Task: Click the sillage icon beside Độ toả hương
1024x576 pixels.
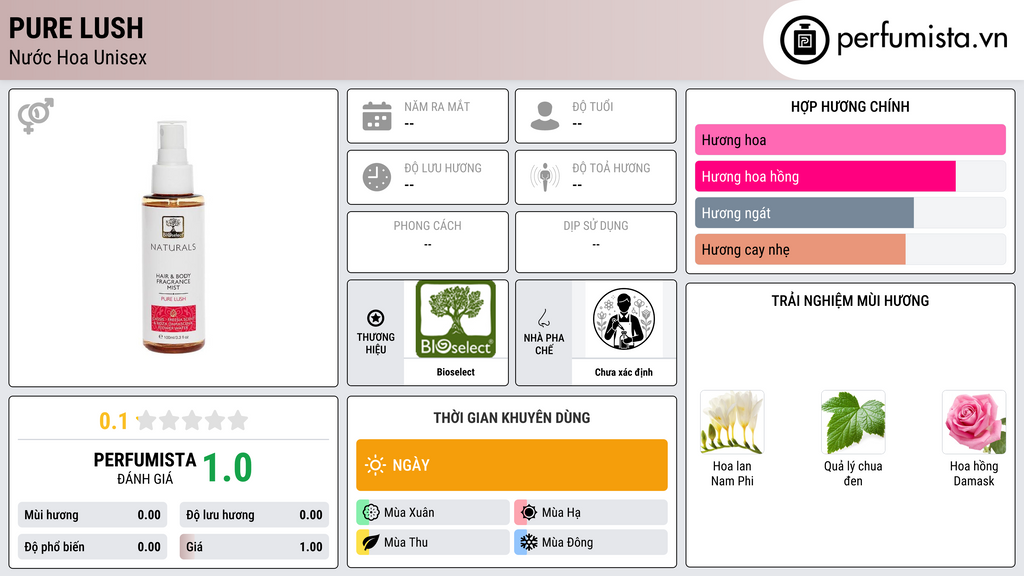Action: tap(545, 177)
